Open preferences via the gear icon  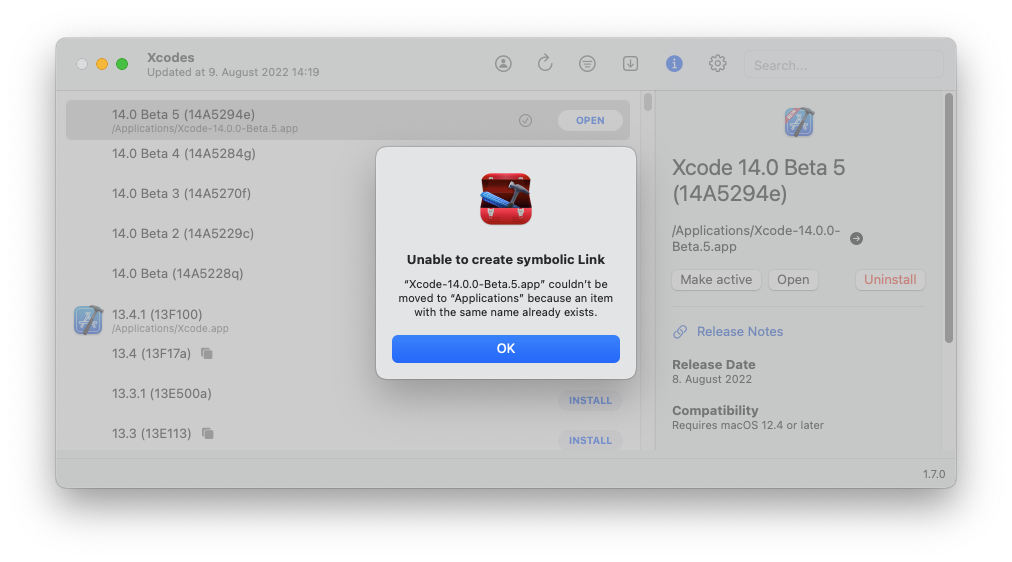(718, 63)
